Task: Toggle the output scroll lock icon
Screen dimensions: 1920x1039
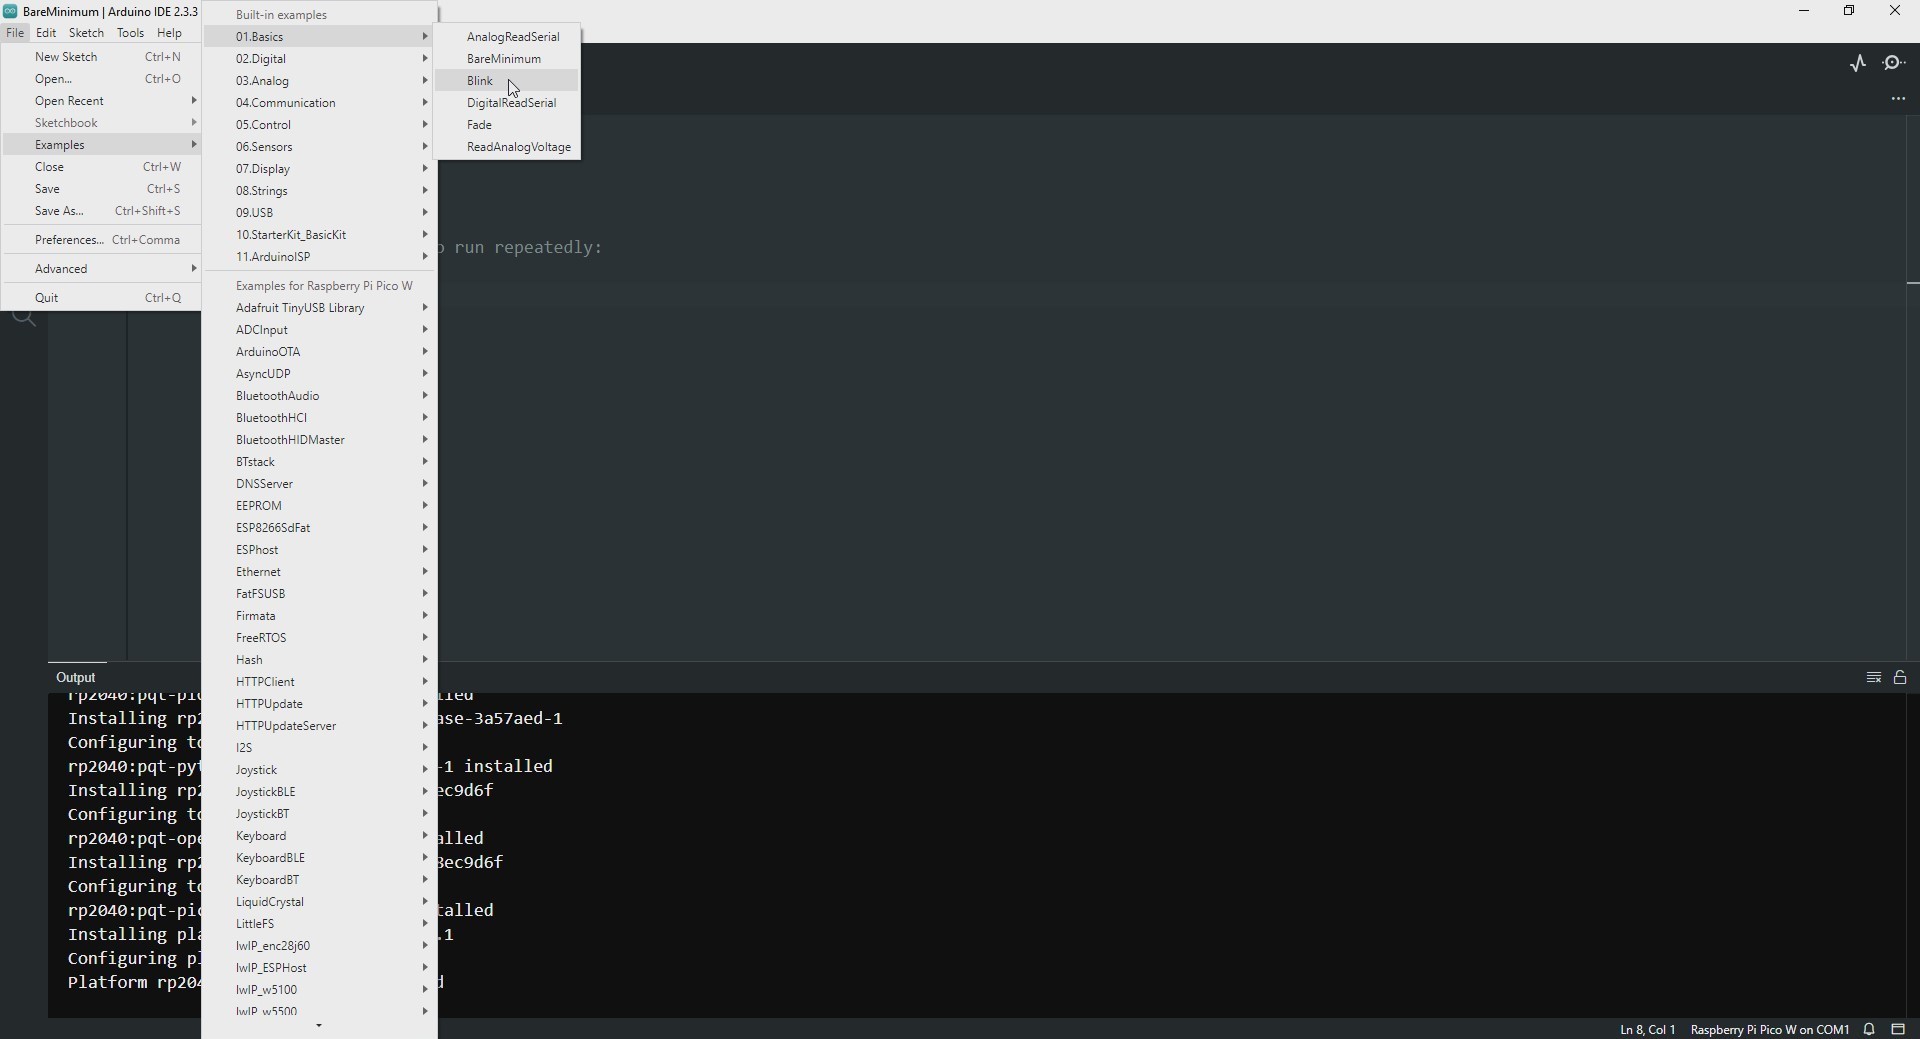Action: (1900, 678)
